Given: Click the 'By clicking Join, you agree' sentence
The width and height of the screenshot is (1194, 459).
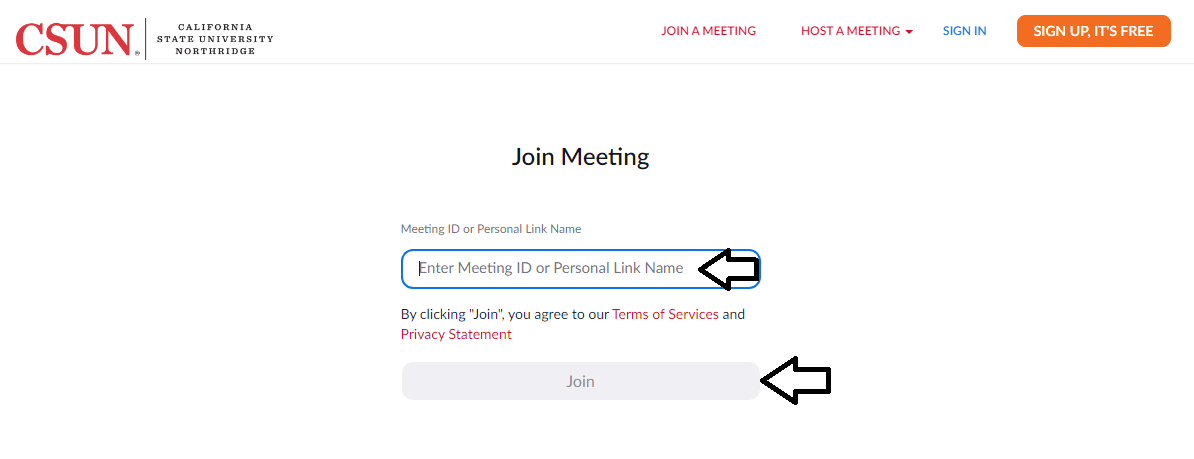Looking at the screenshot, I should (x=573, y=324).
